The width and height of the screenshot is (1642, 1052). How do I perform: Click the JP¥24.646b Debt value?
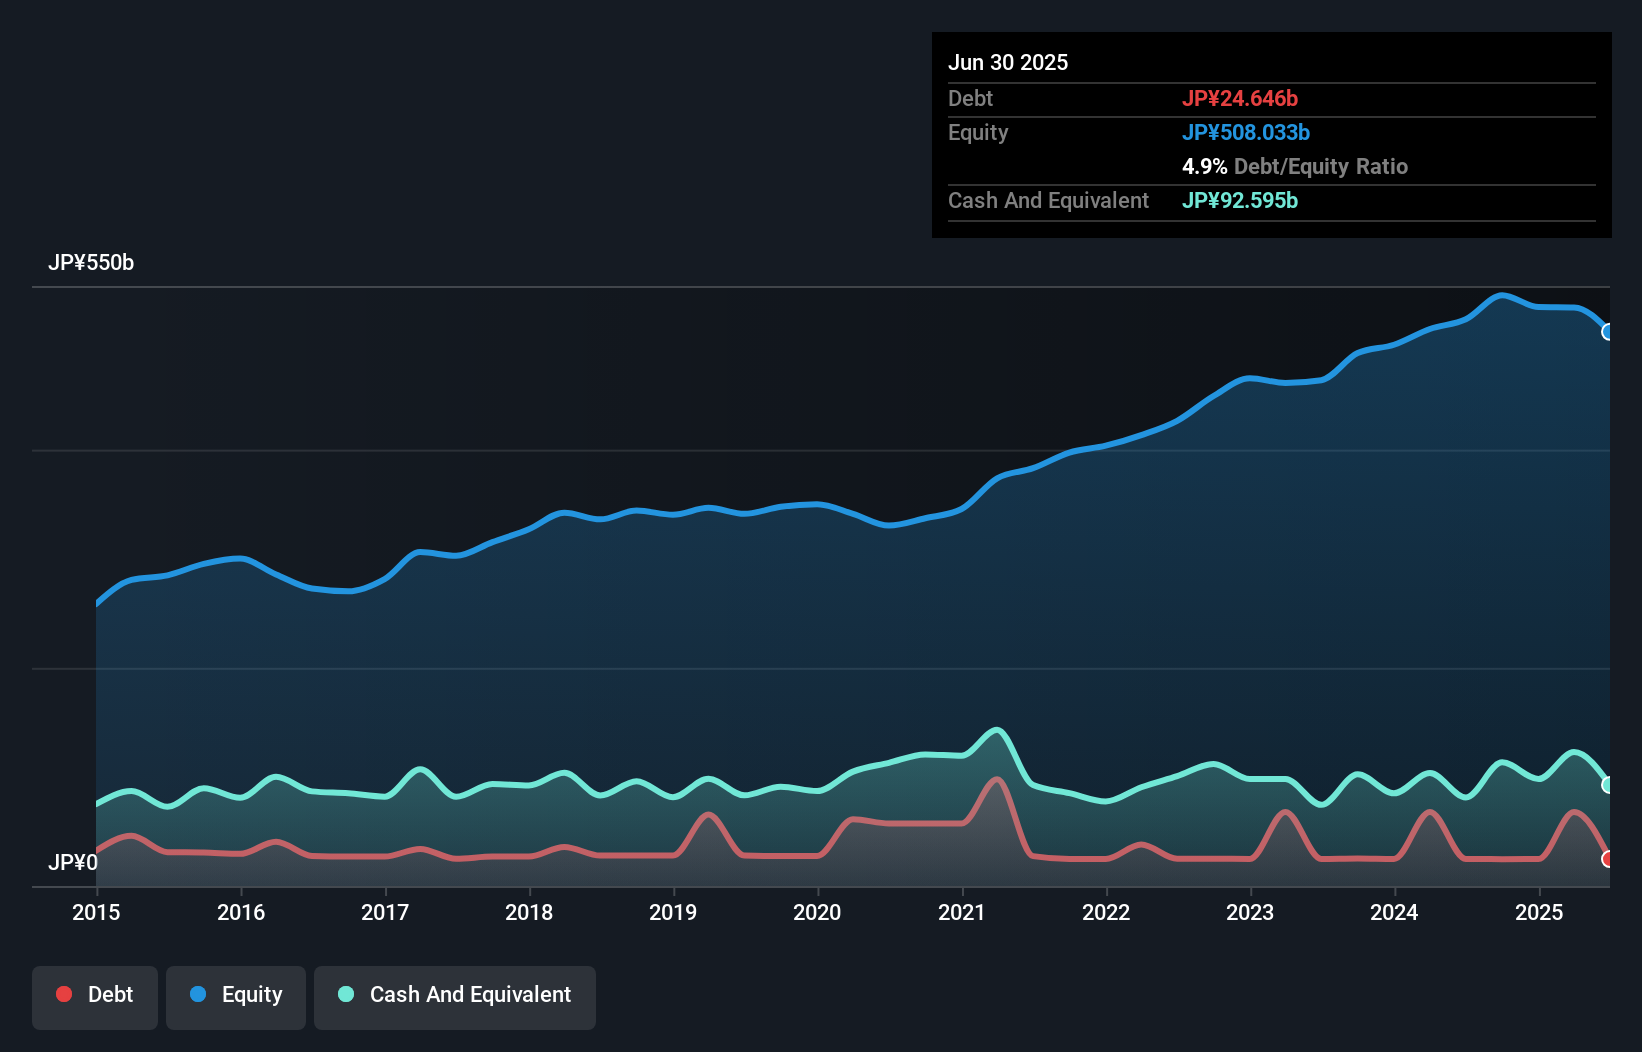(x=1241, y=98)
